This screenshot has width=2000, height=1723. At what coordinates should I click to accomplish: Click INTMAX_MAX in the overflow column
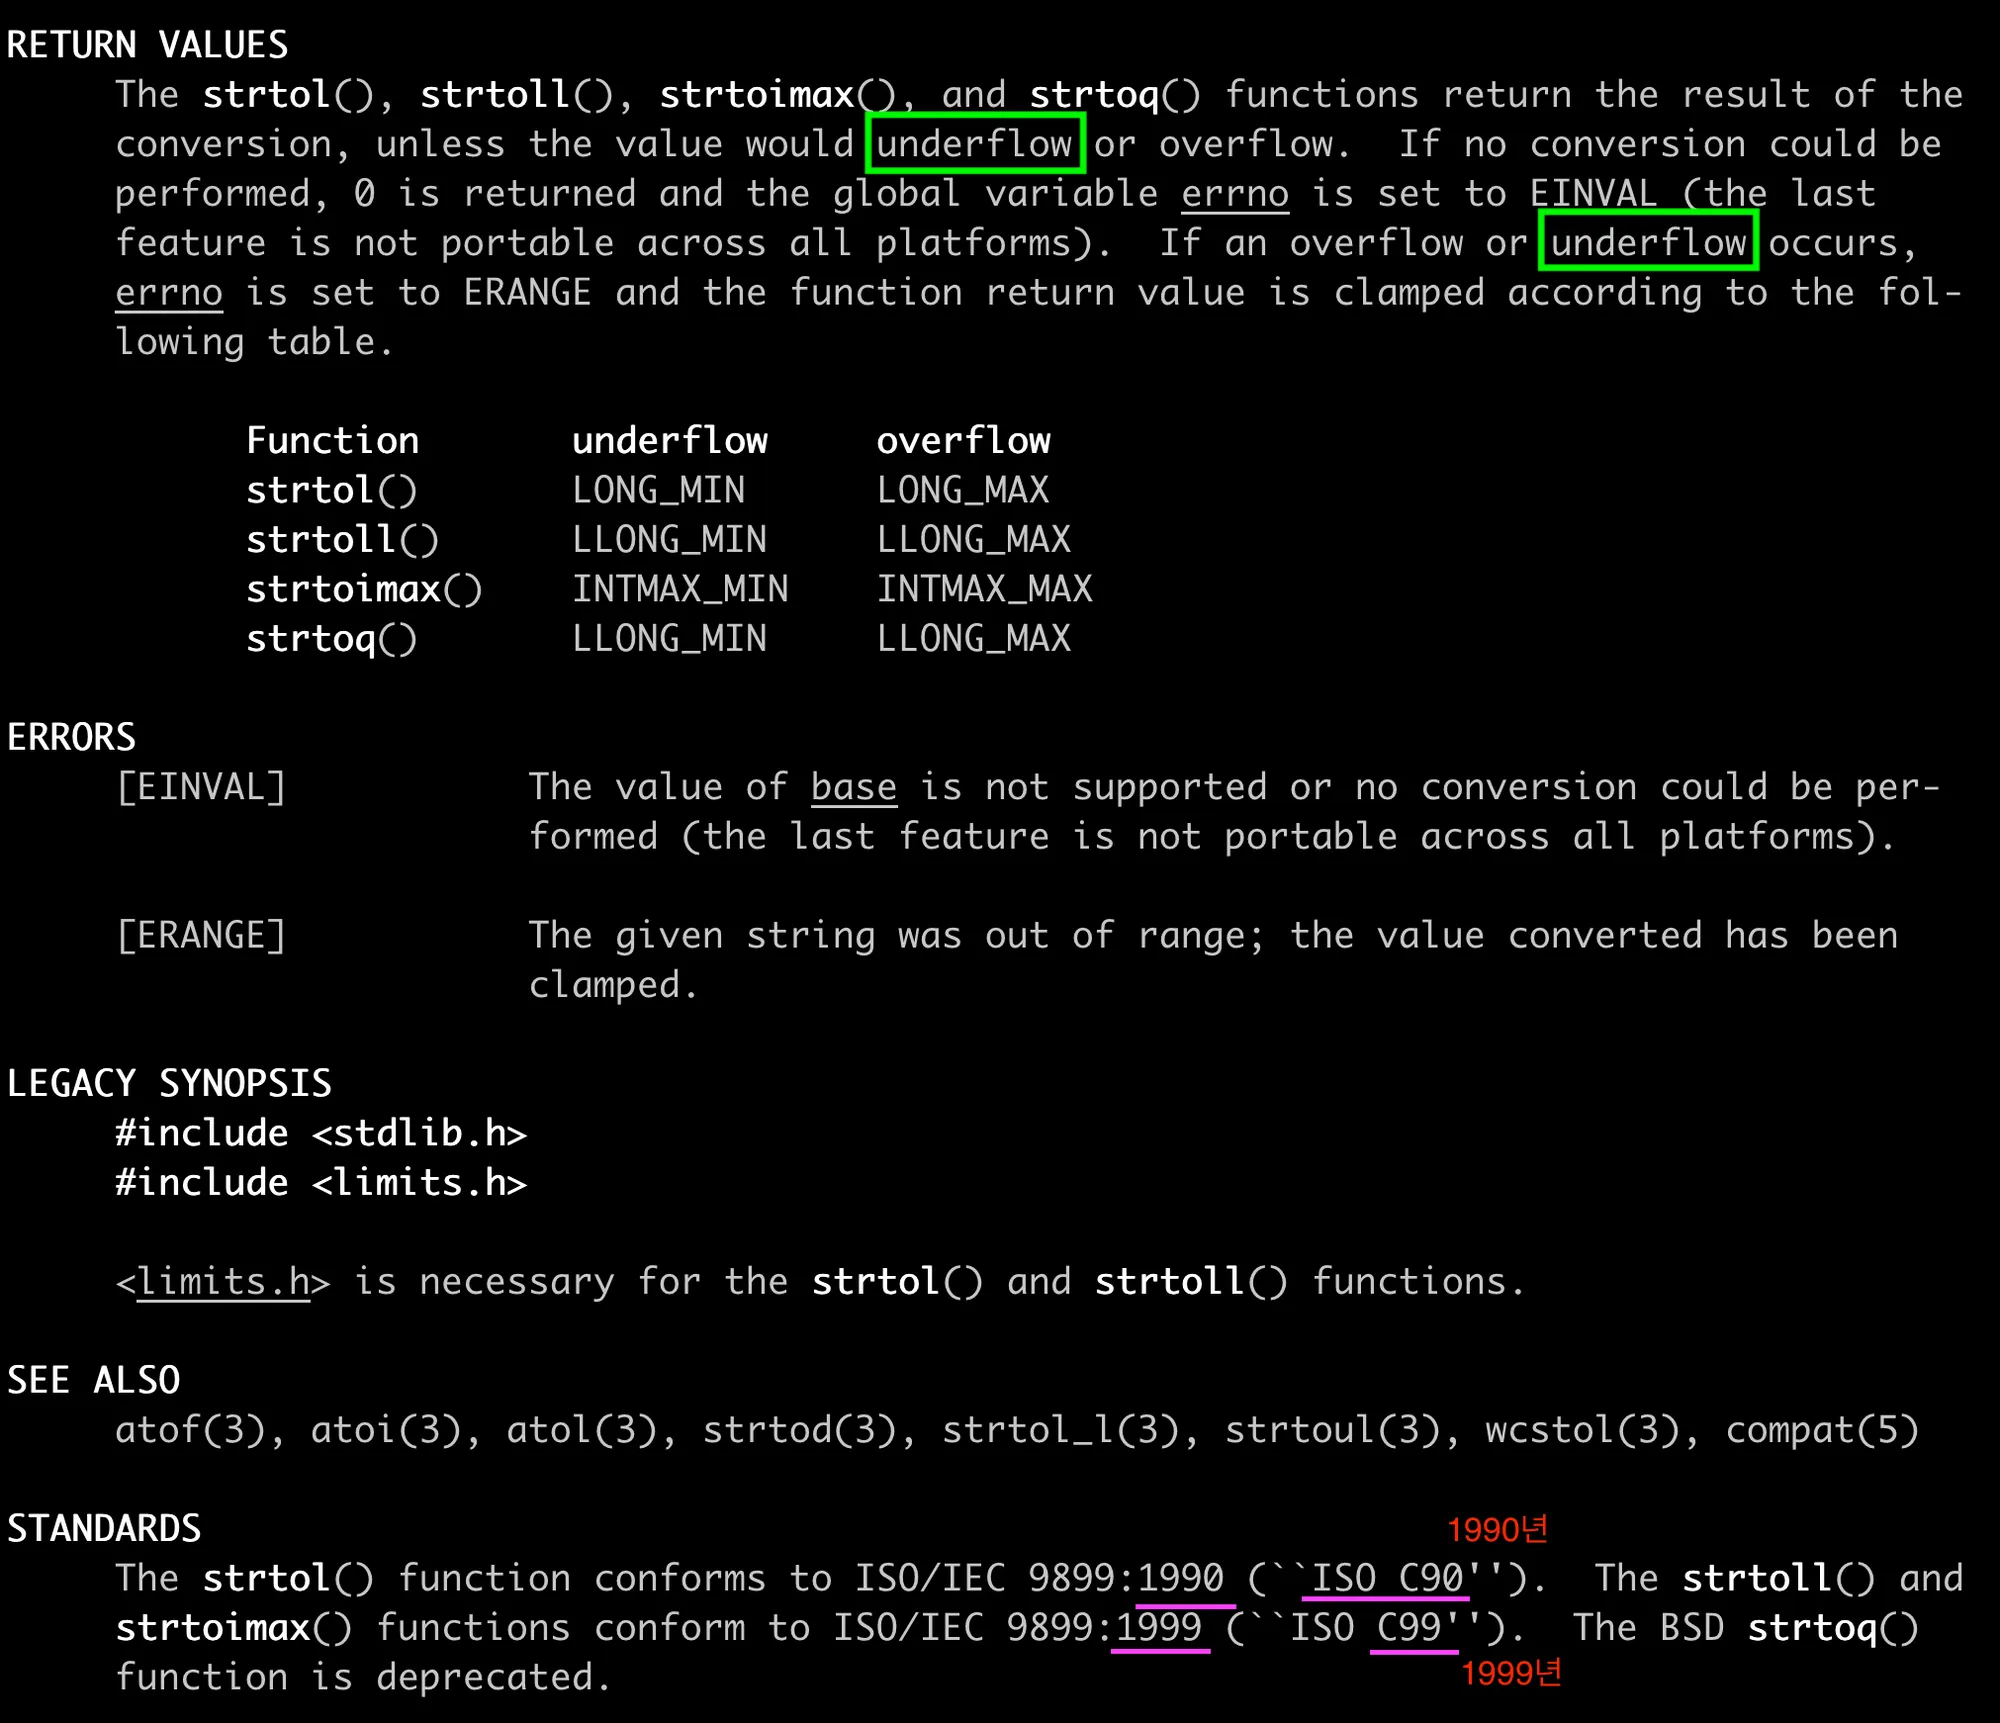[x=984, y=589]
